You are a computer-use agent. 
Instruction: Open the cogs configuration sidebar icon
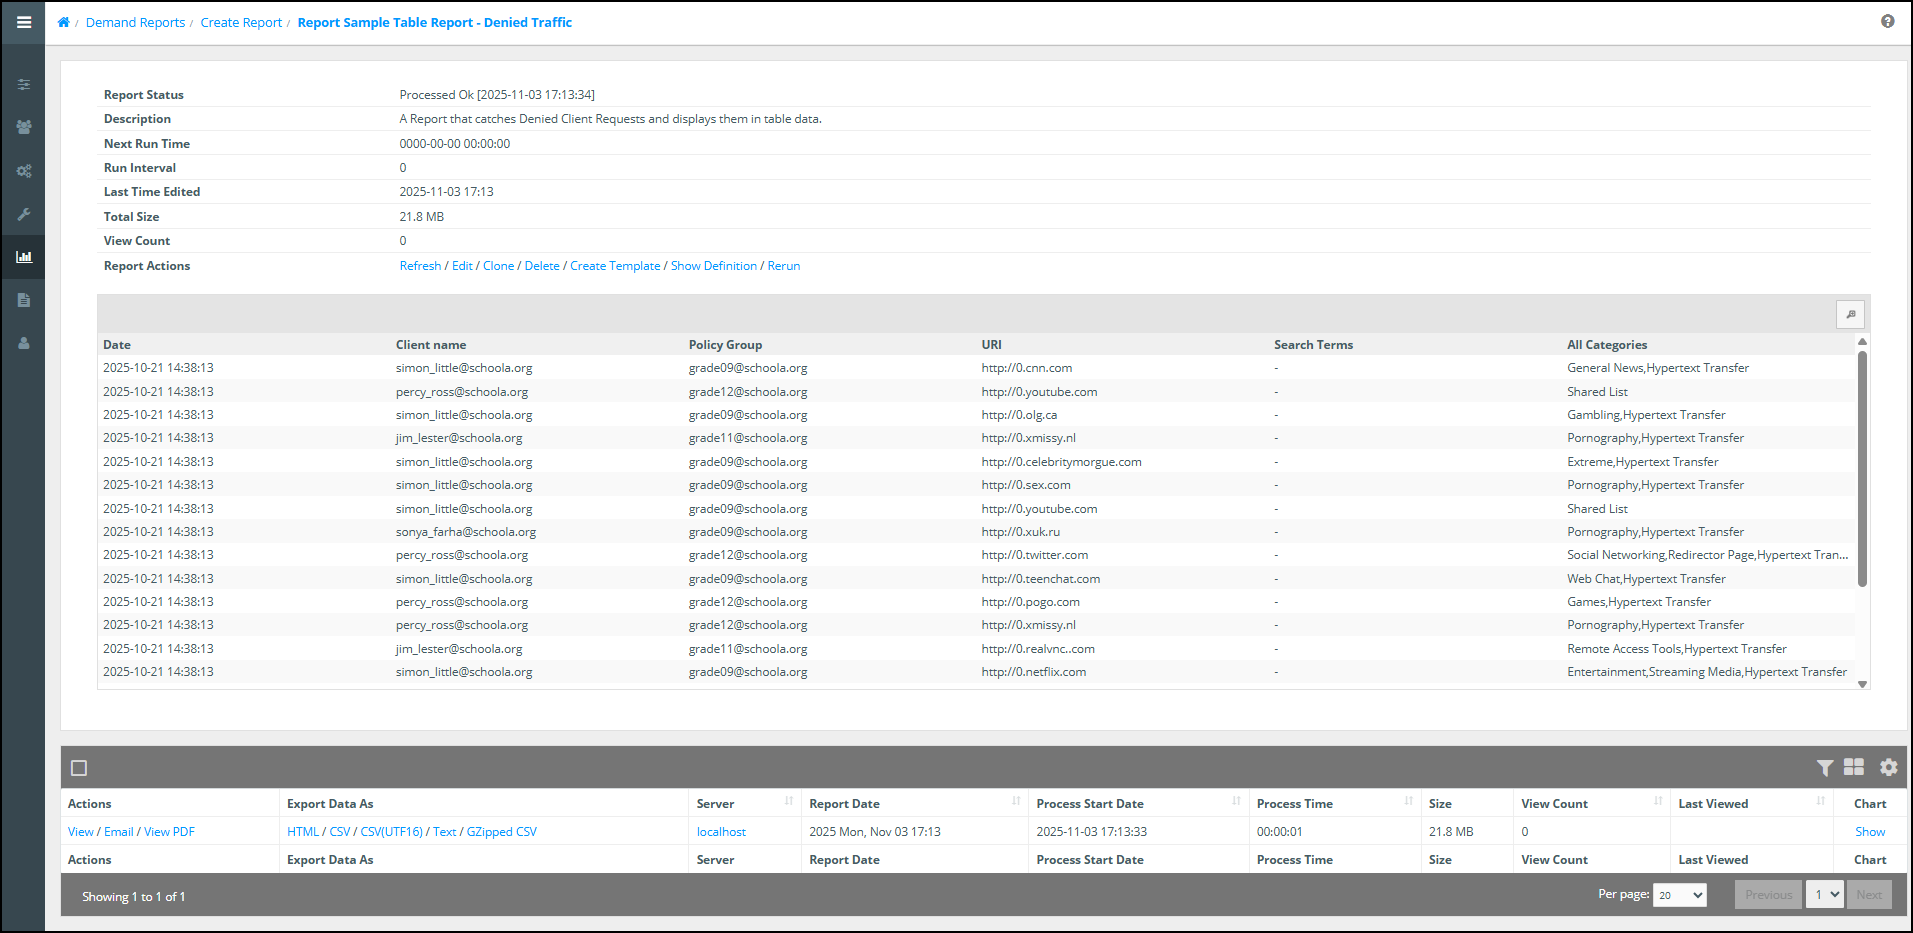[24, 171]
